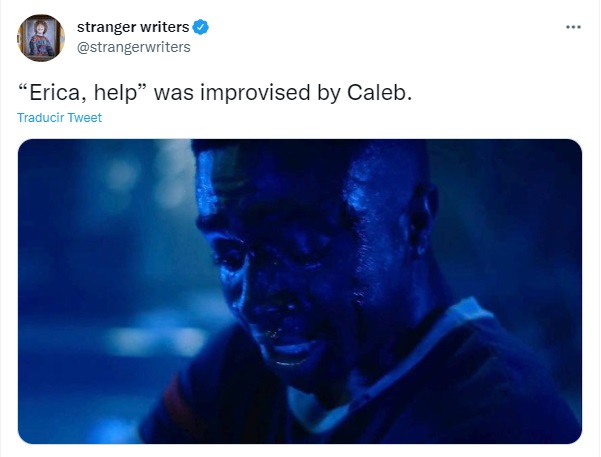Screen dimensions: 601x457
Task: Click the word Caleb in the tweet
Action: tap(379, 93)
